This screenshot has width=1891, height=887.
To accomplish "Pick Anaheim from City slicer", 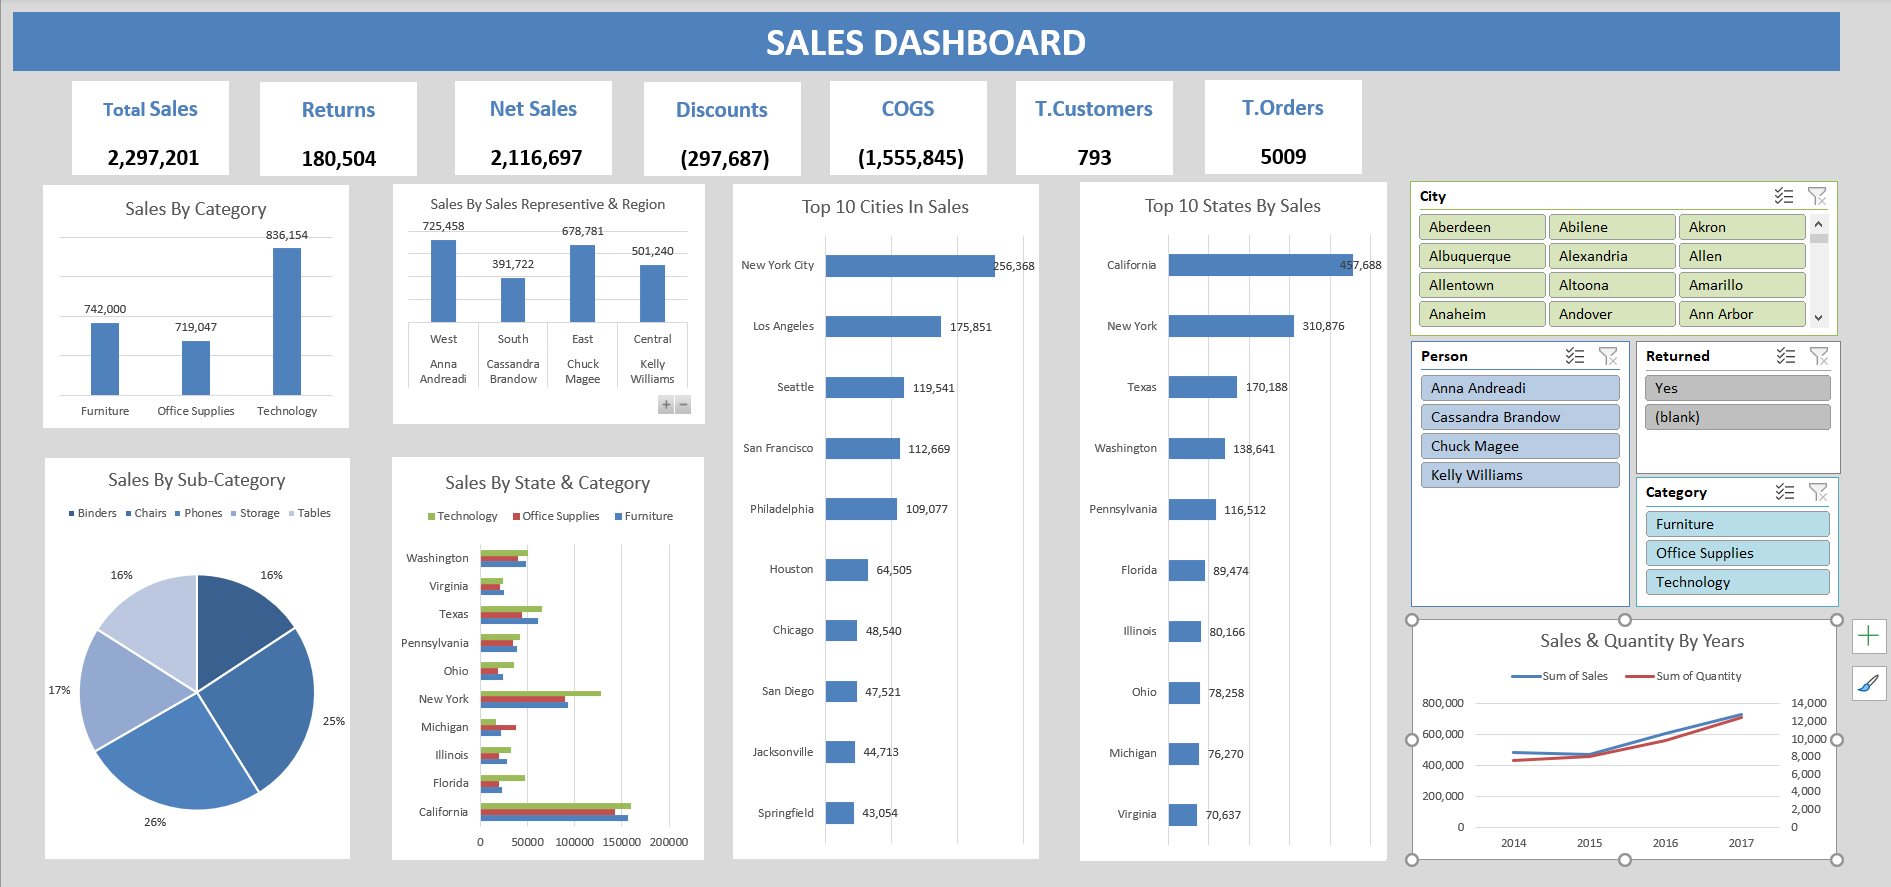I will coord(1482,314).
